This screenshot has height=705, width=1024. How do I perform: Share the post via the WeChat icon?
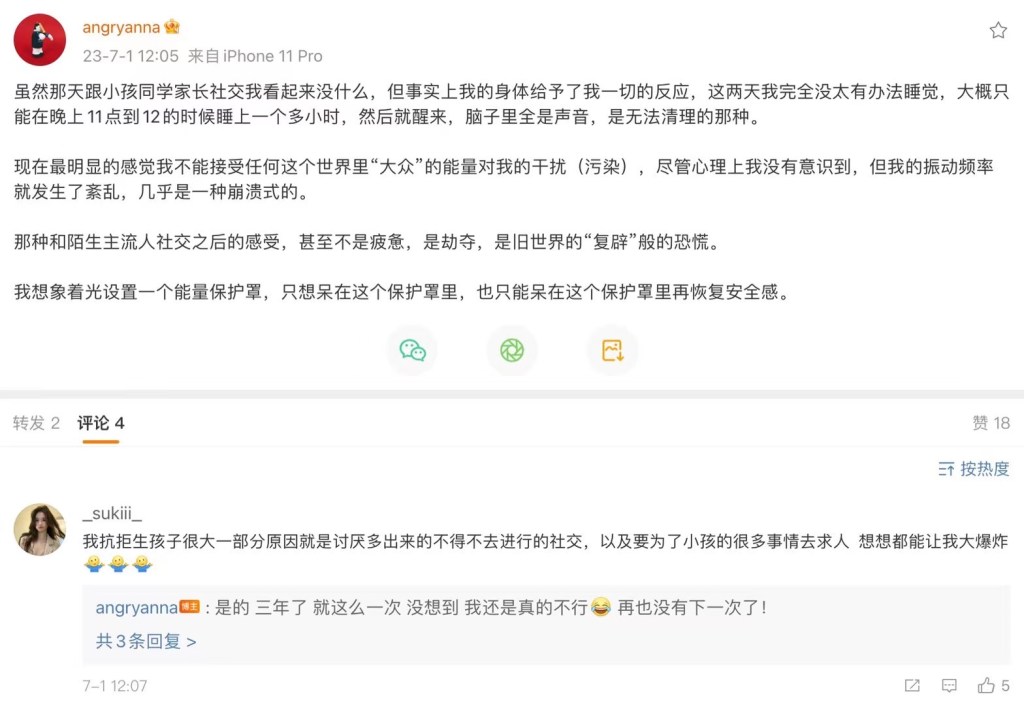[412, 350]
